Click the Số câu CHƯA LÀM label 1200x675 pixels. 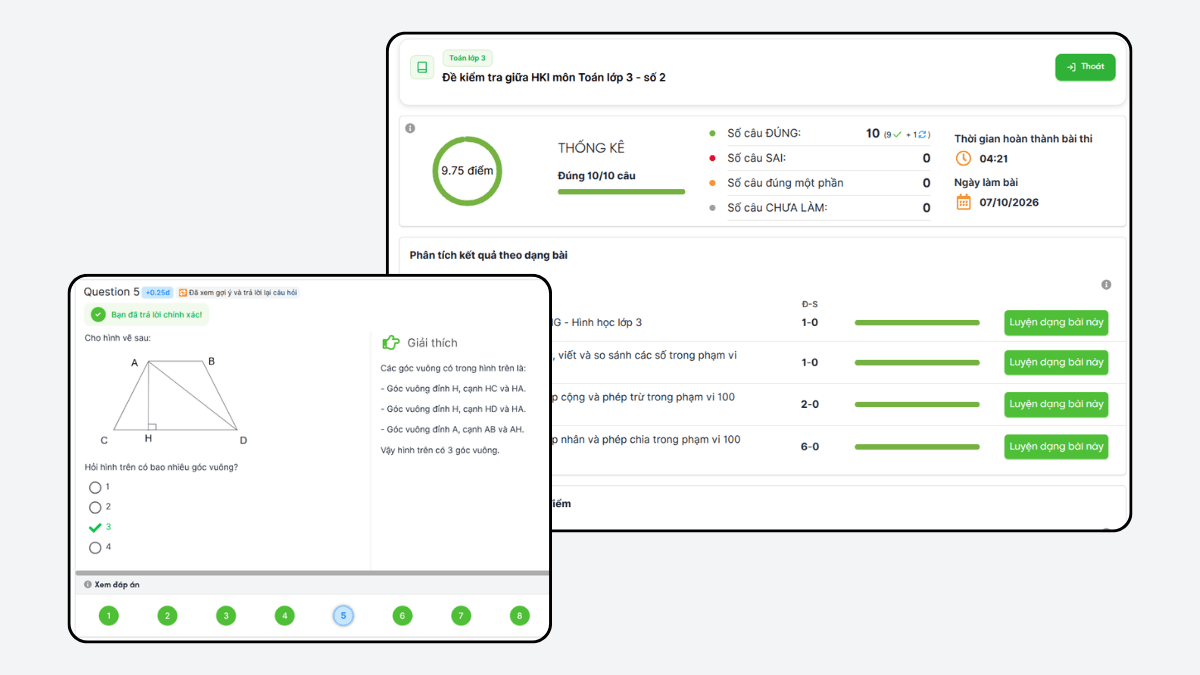coord(777,208)
